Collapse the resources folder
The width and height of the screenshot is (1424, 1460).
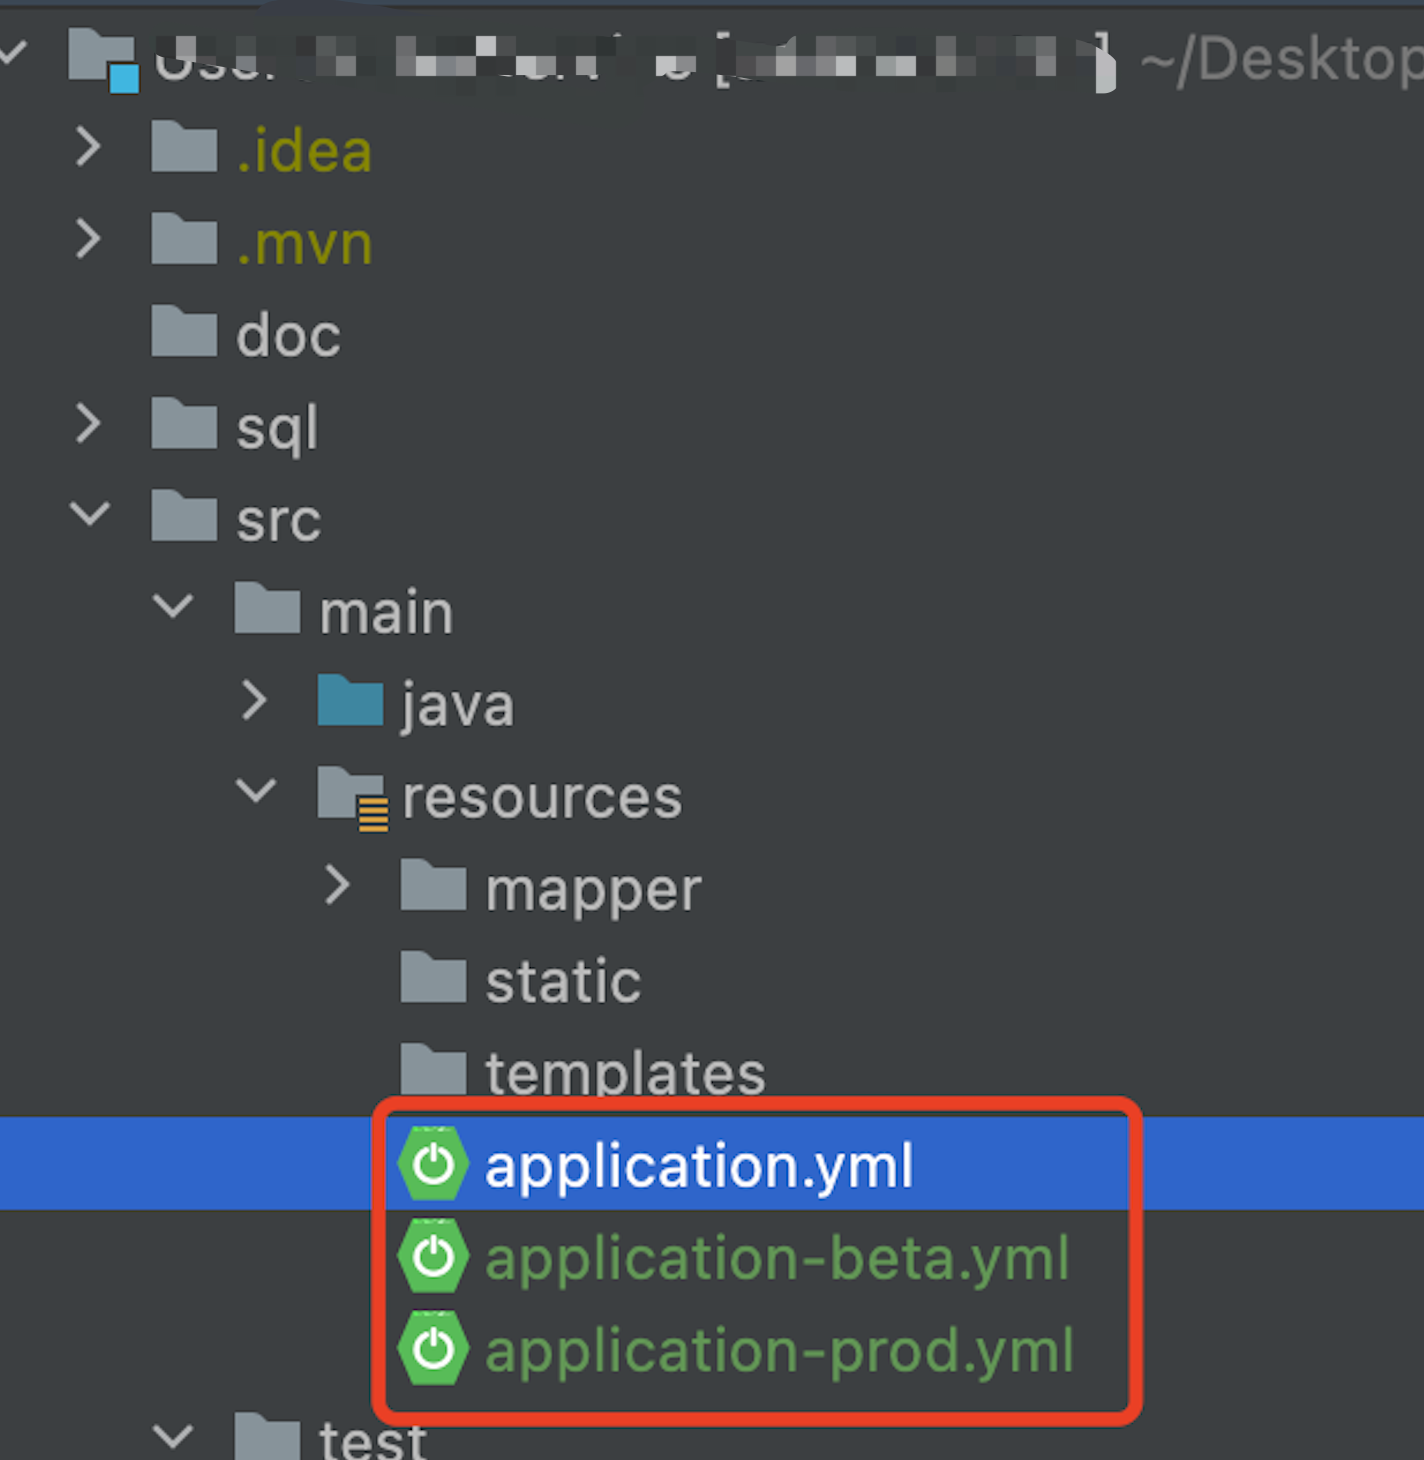(x=256, y=790)
